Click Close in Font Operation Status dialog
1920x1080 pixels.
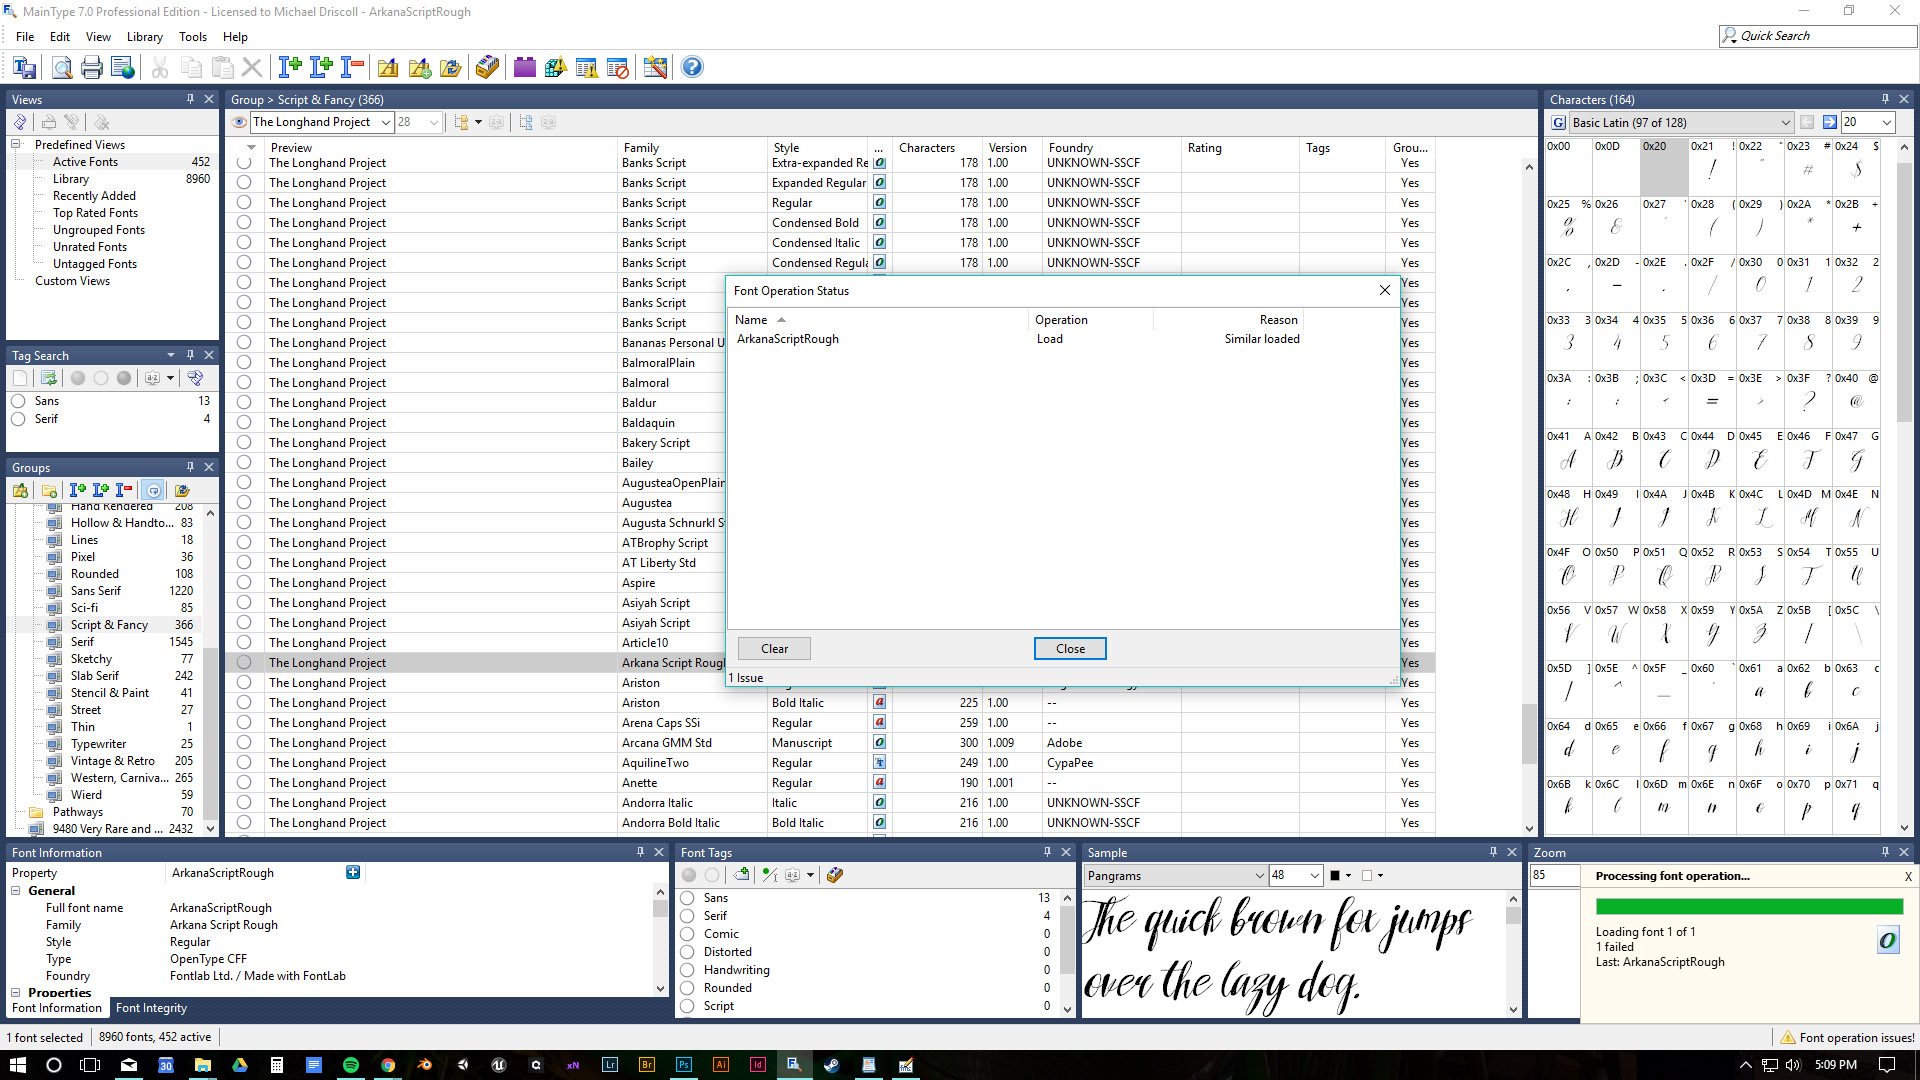[x=1070, y=649]
